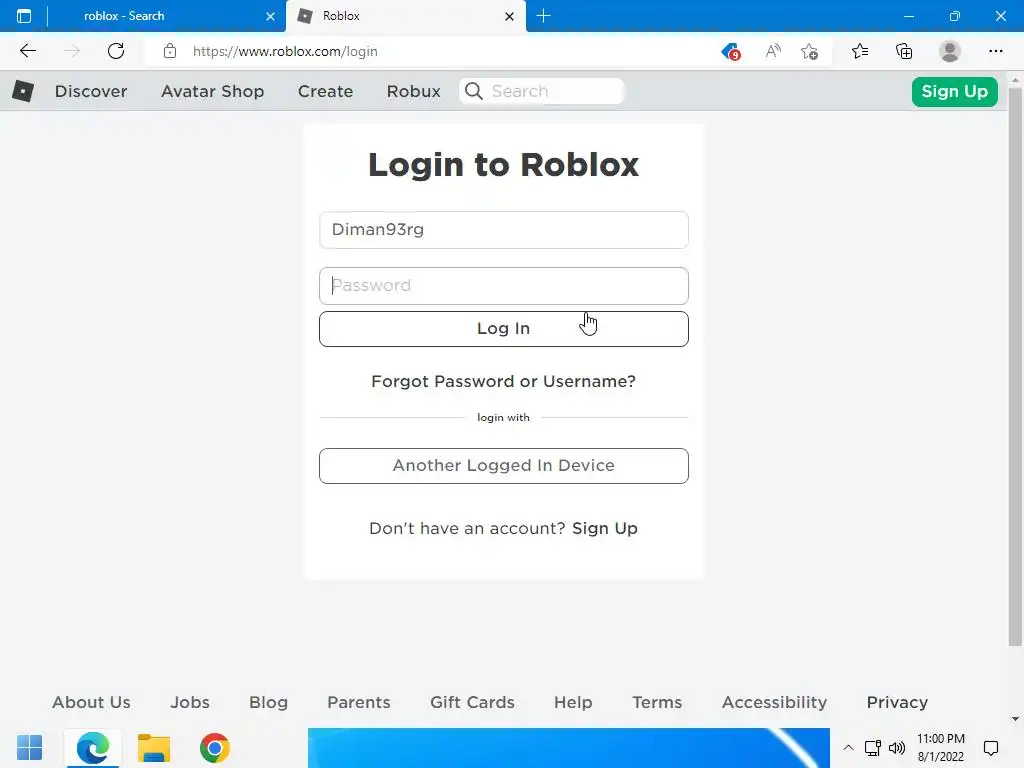The image size is (1024, 768).
Task: Open the Parents footer link
Action: tap(359, 702)
